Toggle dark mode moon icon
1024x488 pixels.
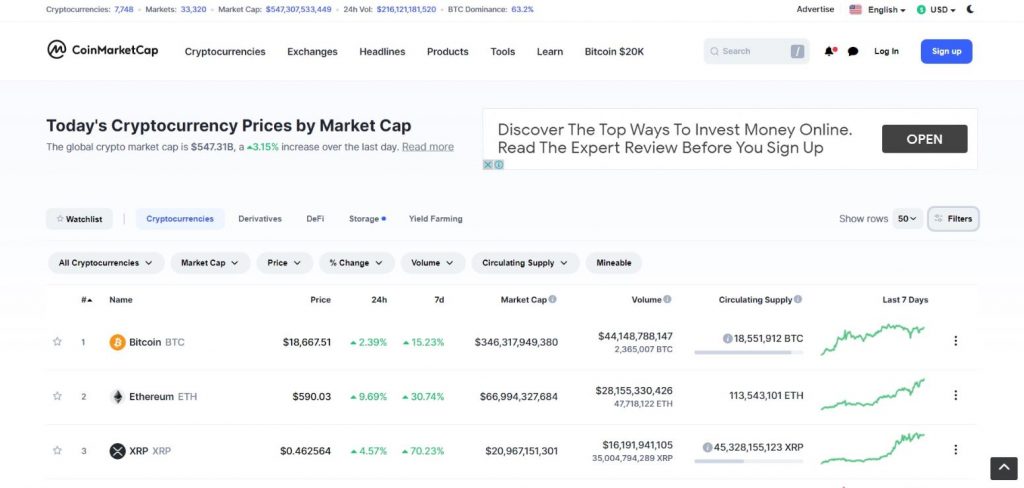coord(970,9)
